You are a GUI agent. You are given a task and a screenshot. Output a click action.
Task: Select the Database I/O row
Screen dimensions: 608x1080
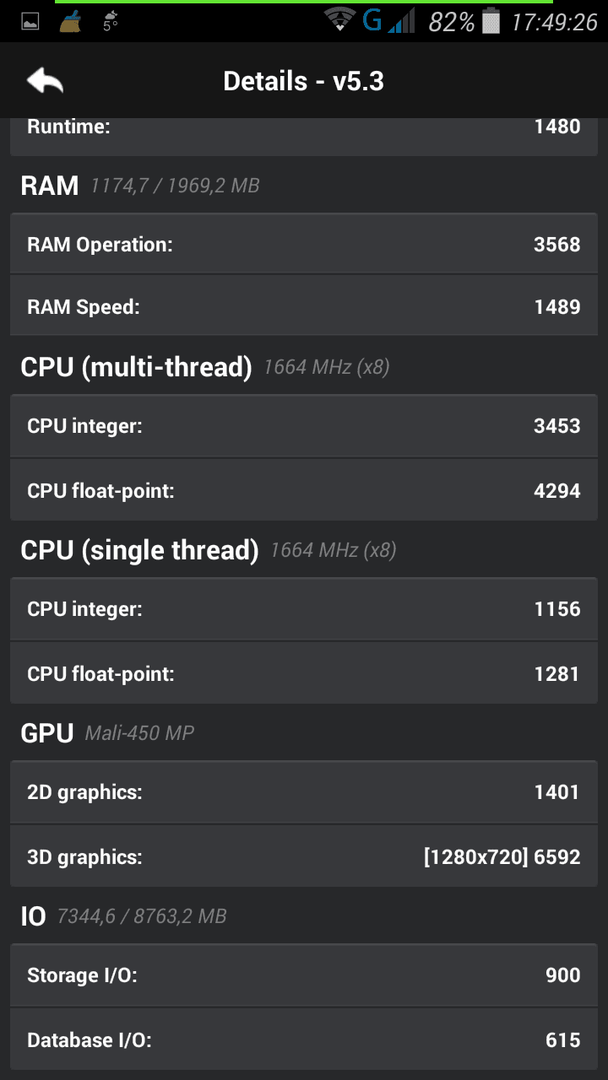(304, 1039)
